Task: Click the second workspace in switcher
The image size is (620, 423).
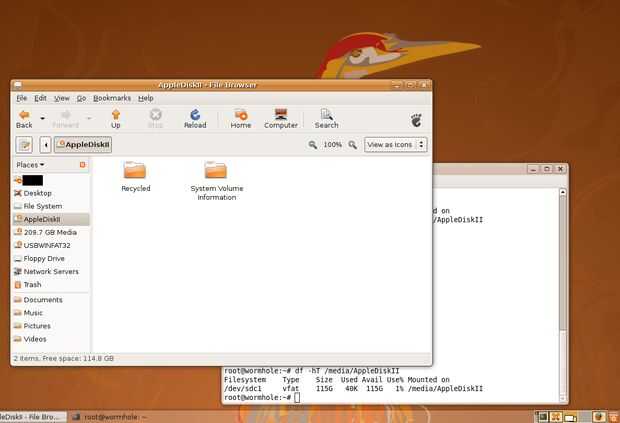Action: [556, 417]
